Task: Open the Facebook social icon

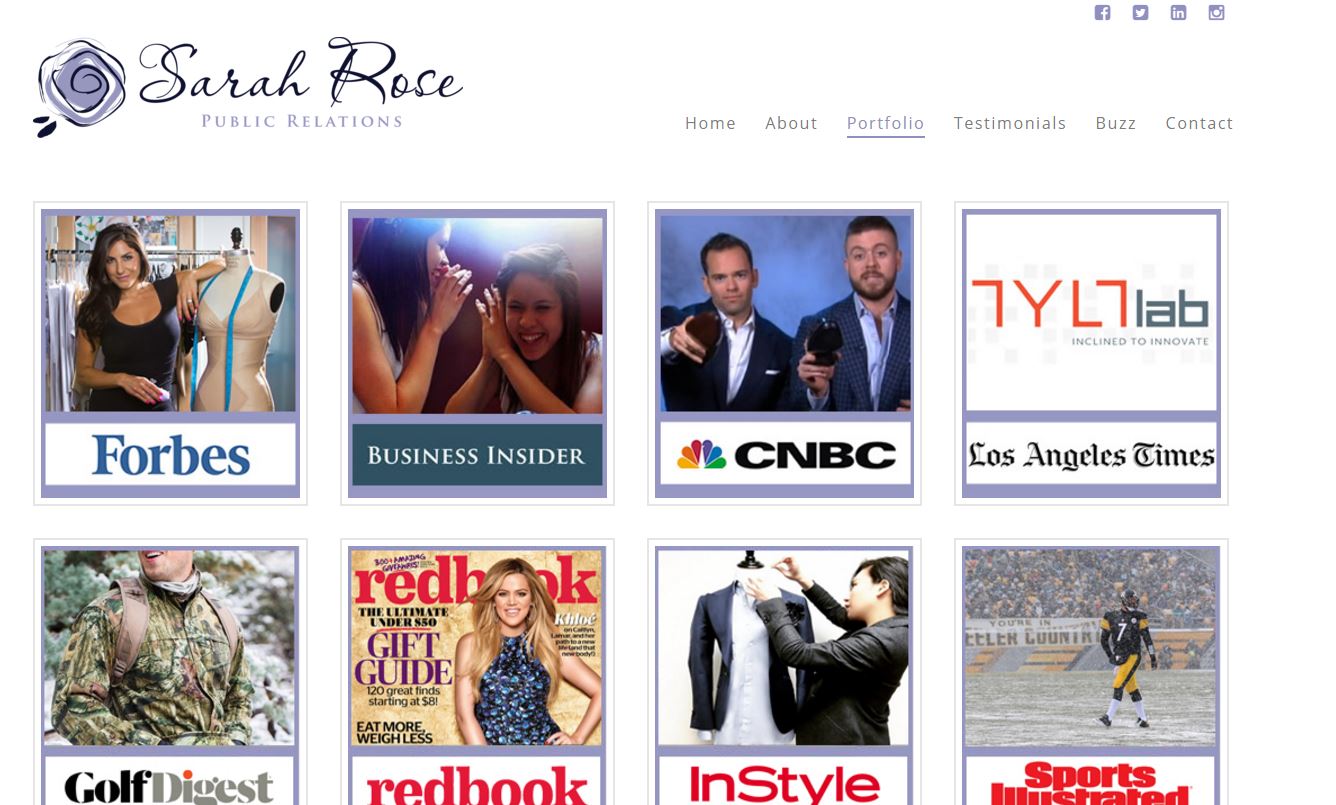Action: [1102, 13]
